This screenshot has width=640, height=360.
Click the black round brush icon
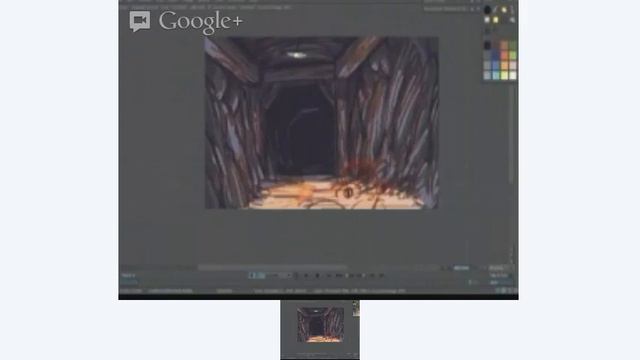click(487, 10)
